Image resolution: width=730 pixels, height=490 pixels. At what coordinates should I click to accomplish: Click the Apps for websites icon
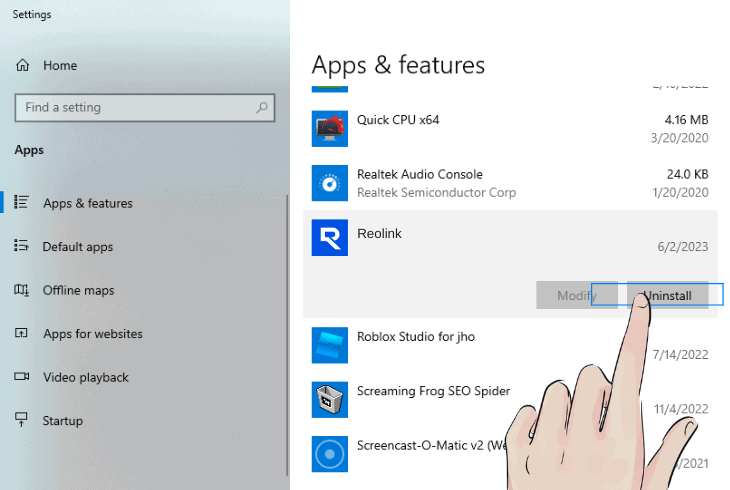click(x=21, y=333)
